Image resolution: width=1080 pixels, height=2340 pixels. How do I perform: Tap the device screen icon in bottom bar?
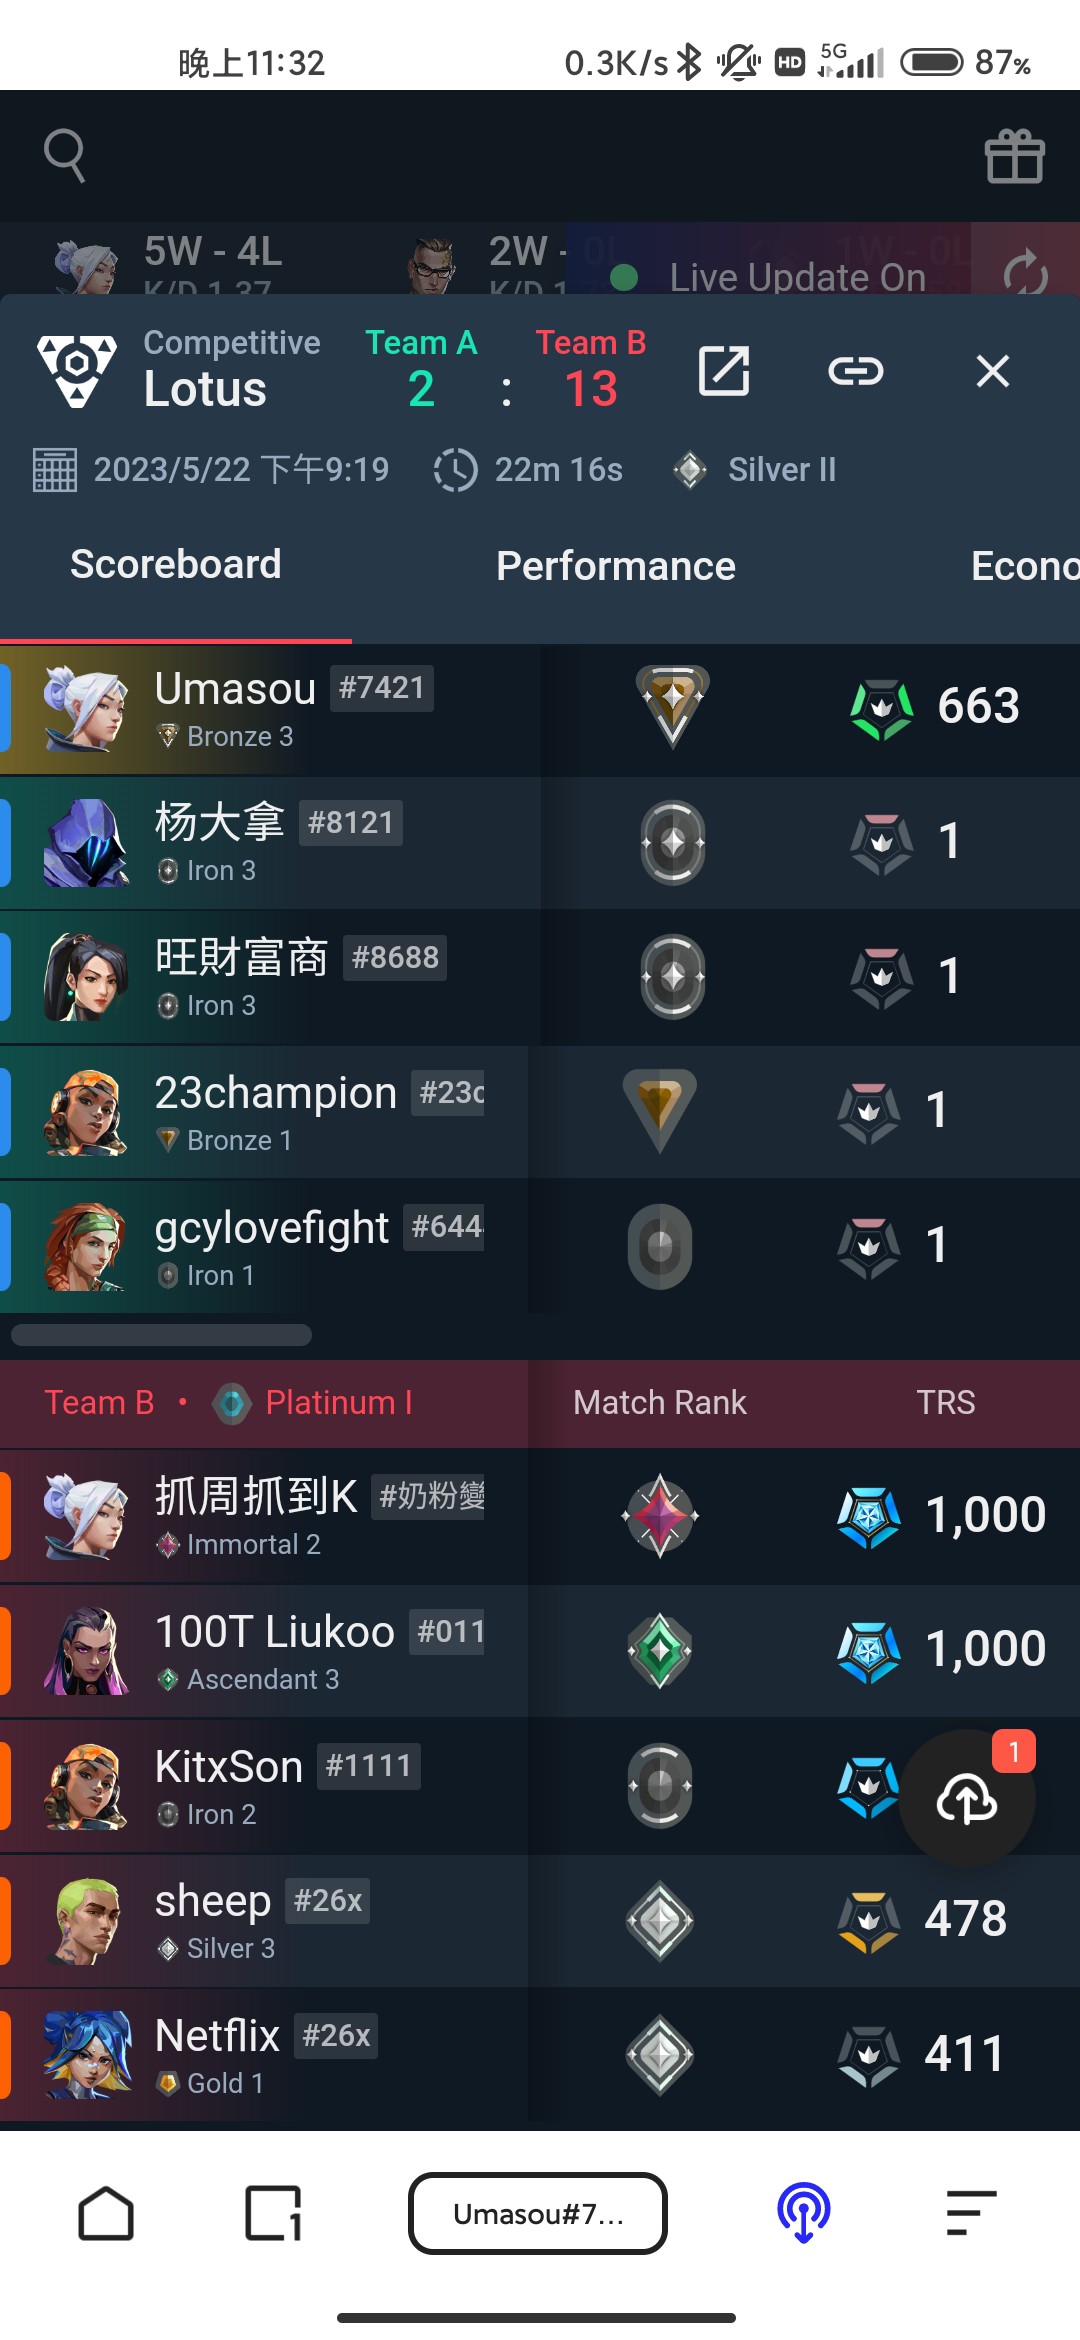(273, 2213)
